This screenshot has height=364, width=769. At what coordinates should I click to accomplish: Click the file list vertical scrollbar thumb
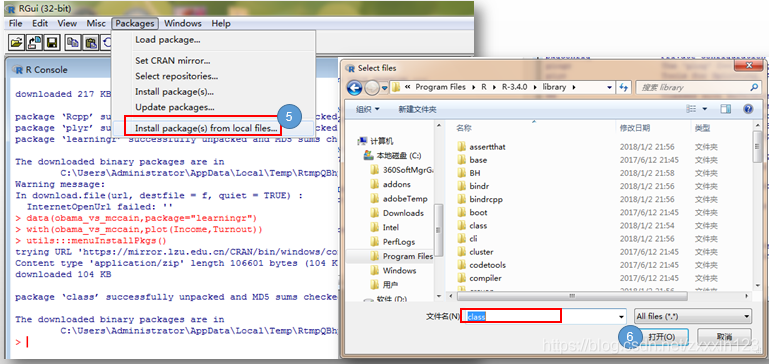coord(757,146)
